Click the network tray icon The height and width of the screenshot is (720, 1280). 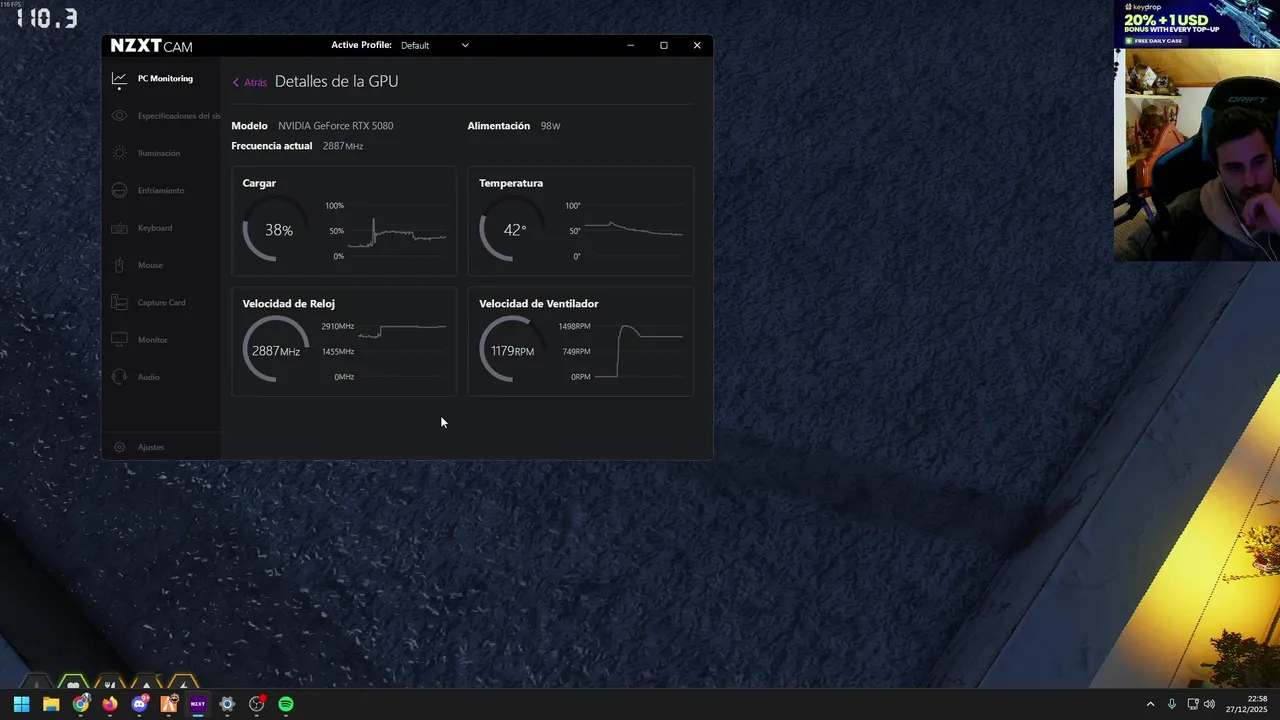[1193, 704]
